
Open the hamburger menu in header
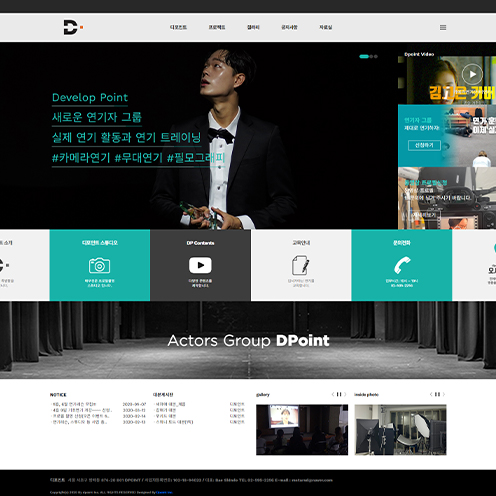click(x=443, y=27)
